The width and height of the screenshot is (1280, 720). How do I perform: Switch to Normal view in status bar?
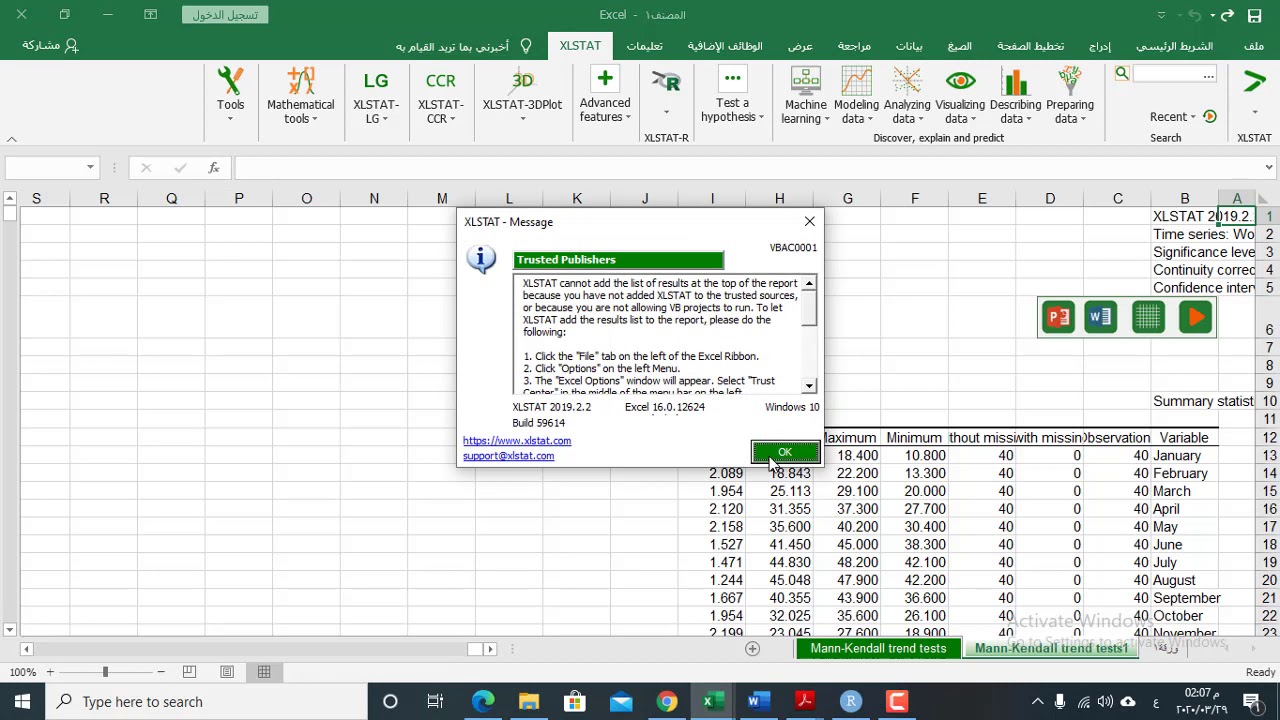[x=264, y=672]
